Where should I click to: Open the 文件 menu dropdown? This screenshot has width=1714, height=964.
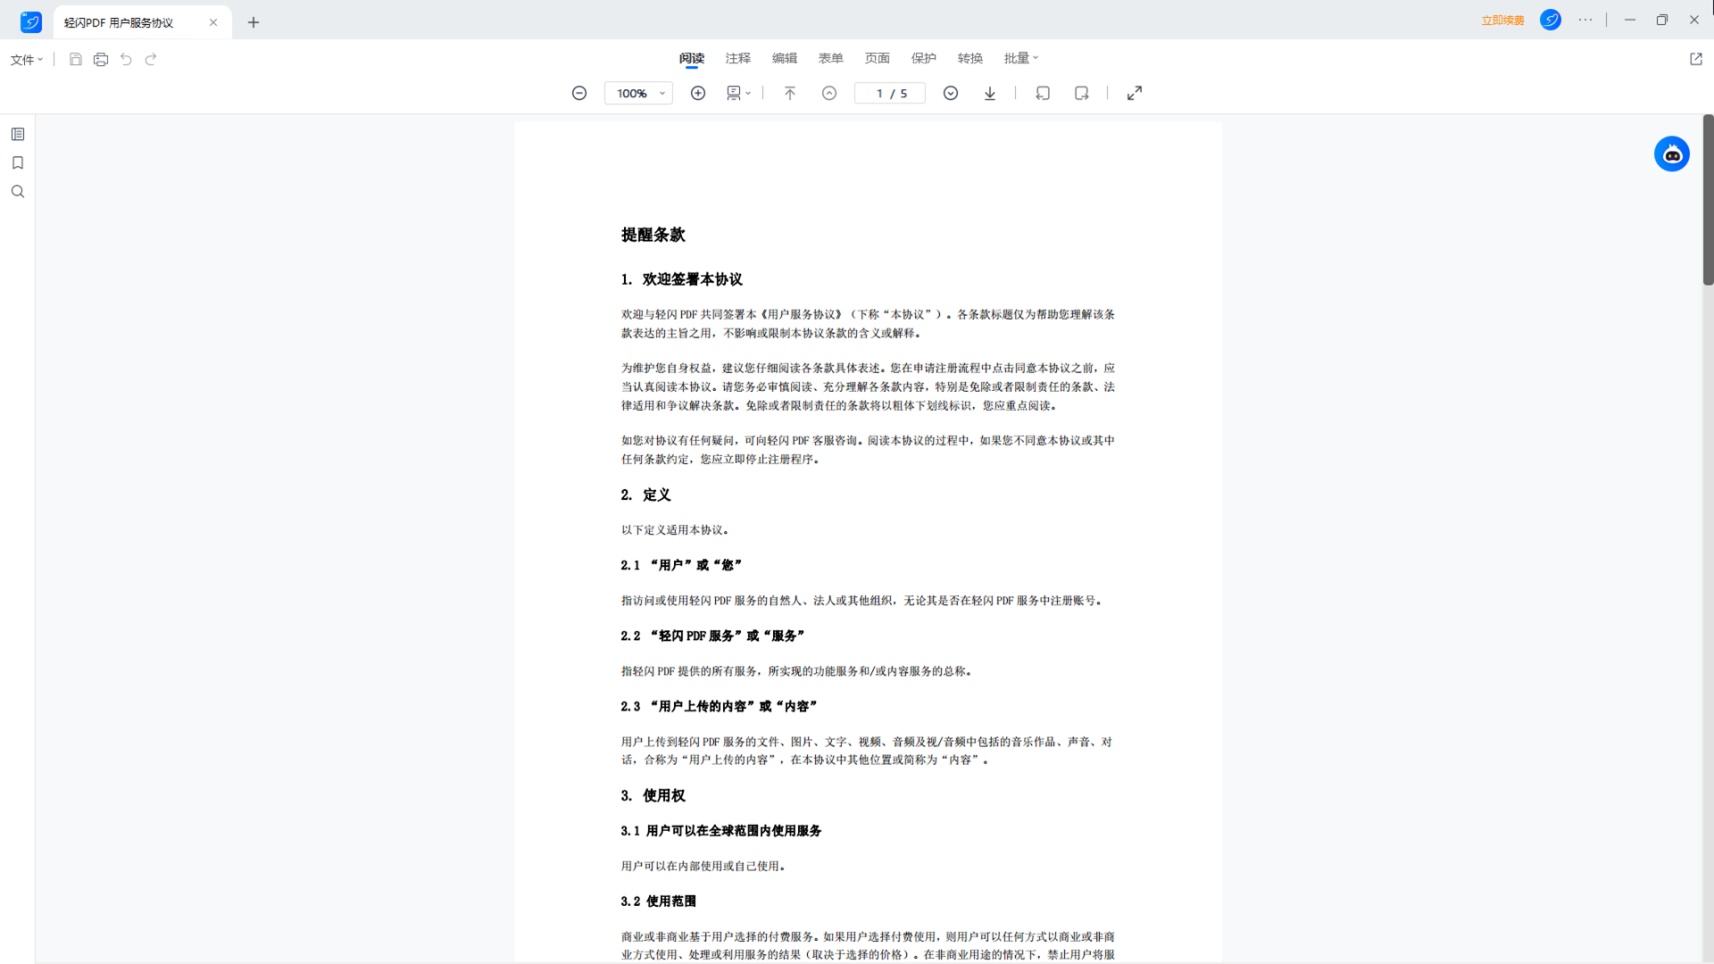27,60
